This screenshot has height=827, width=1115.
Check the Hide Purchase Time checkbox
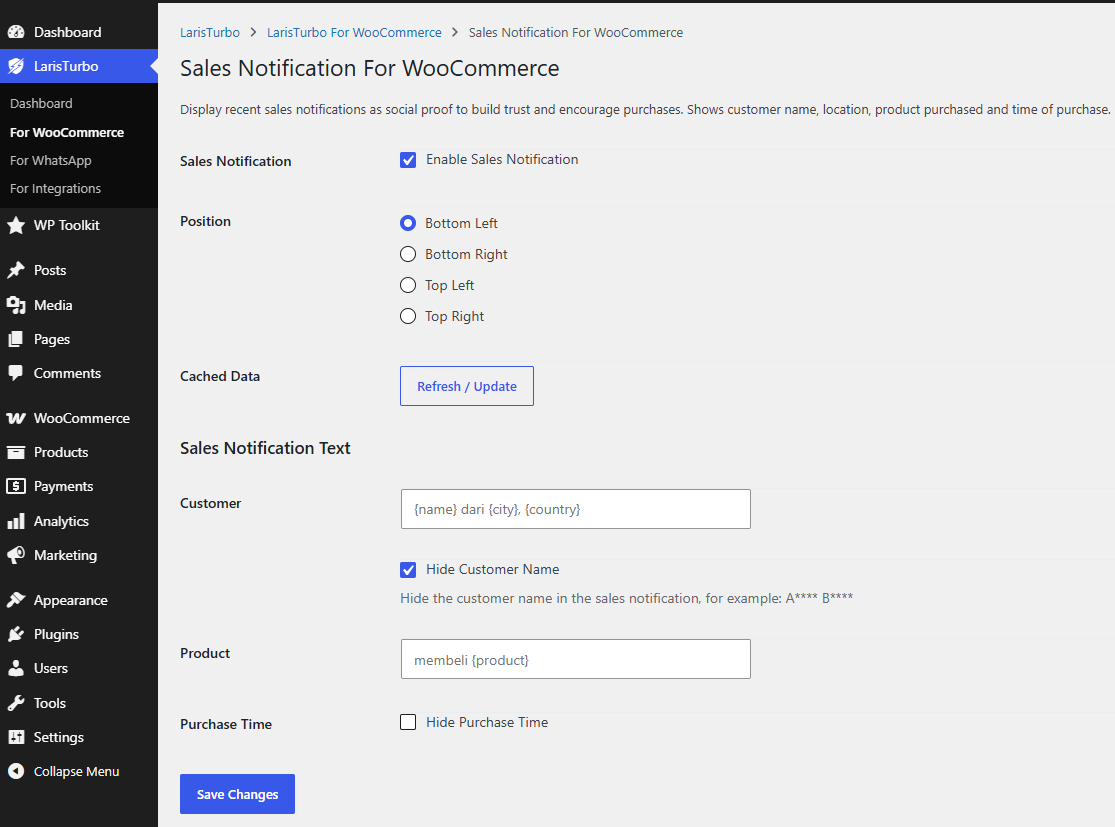pos(408,722)
